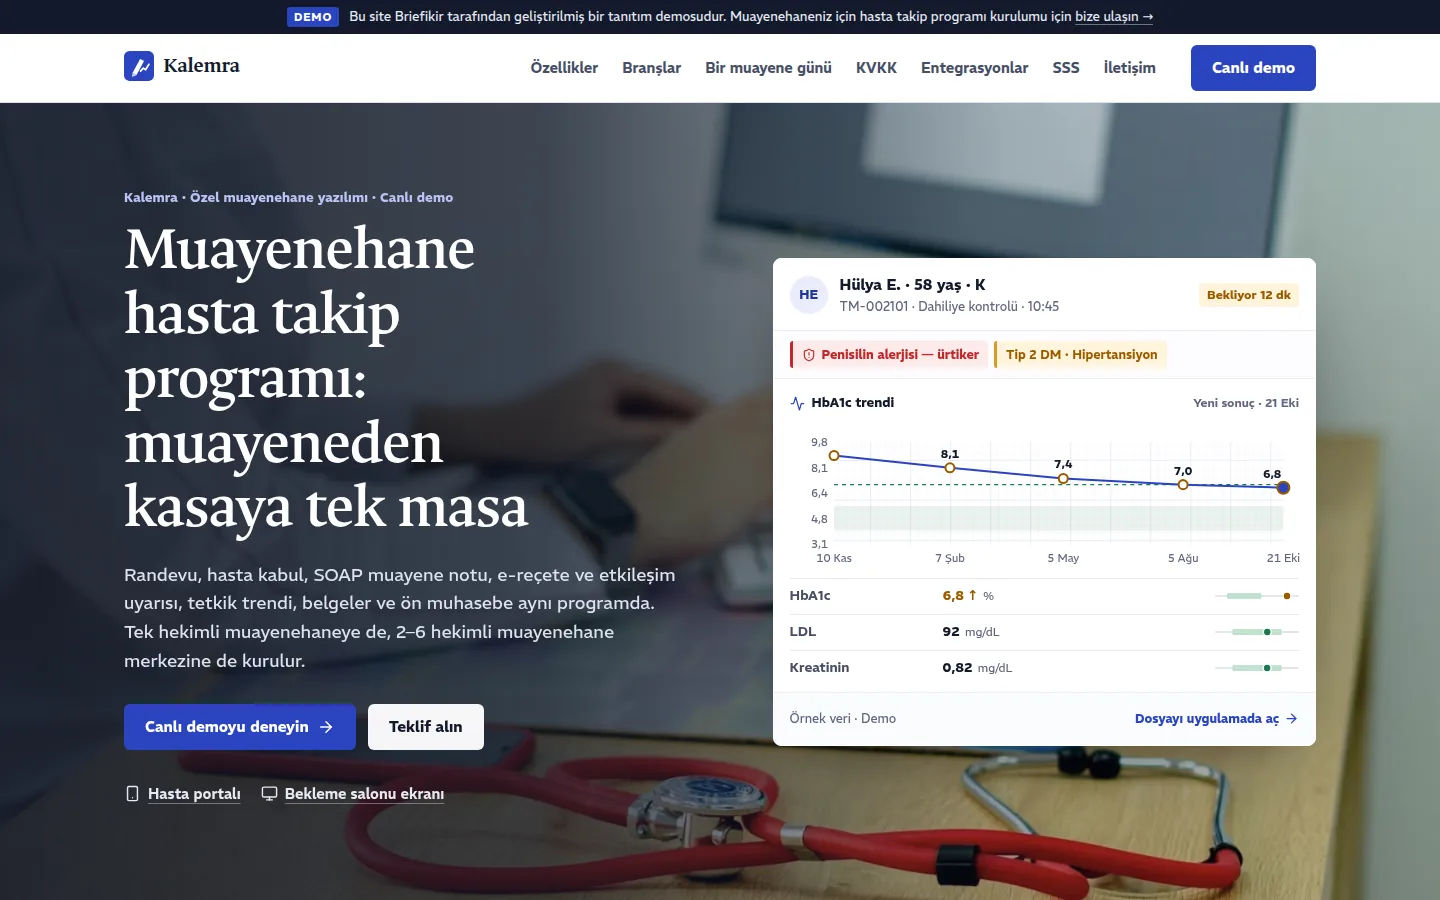Click the Yeni sonuç · 21 Eki text
This screenshot has height=900, width=1440.
click(x=1246, y=403)
